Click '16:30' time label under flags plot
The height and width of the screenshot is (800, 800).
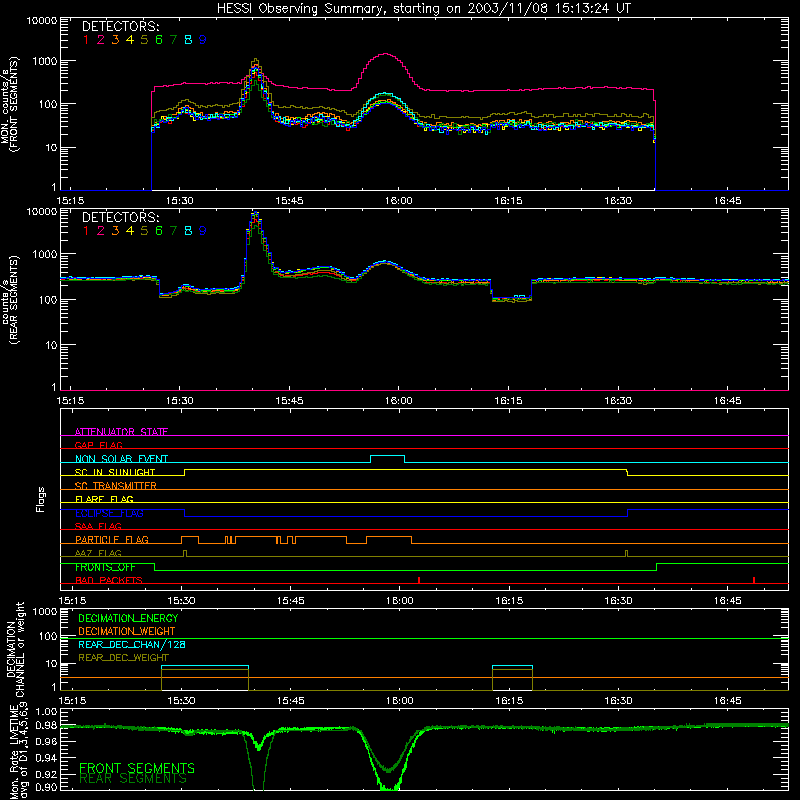point(618,601)
